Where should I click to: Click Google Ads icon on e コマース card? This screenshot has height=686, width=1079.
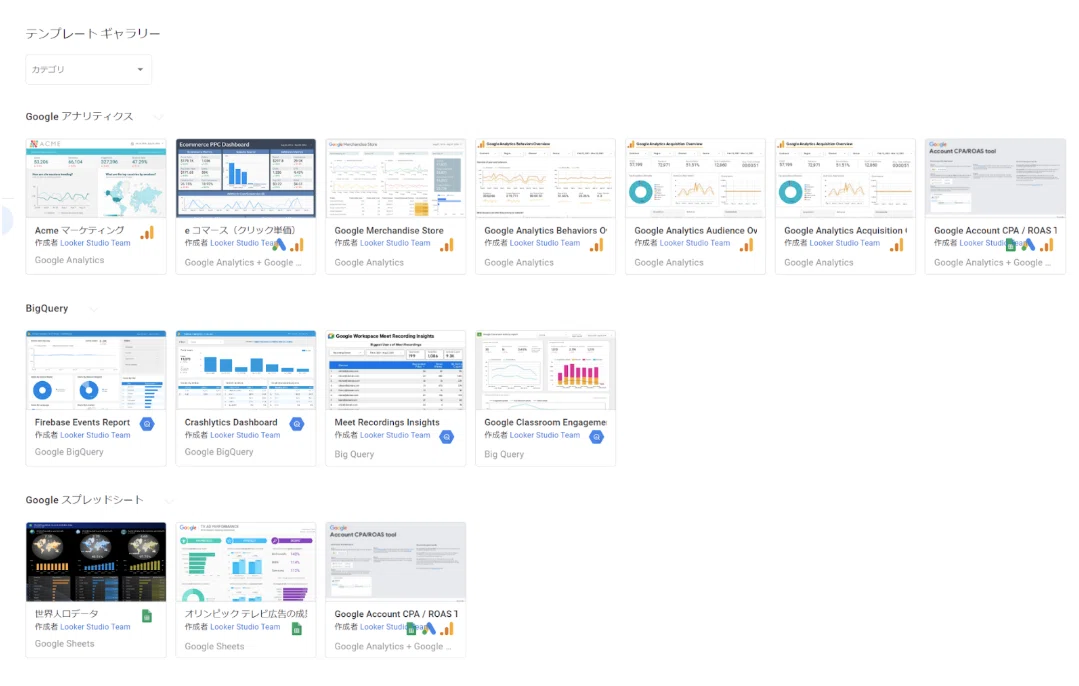[280, 244]
